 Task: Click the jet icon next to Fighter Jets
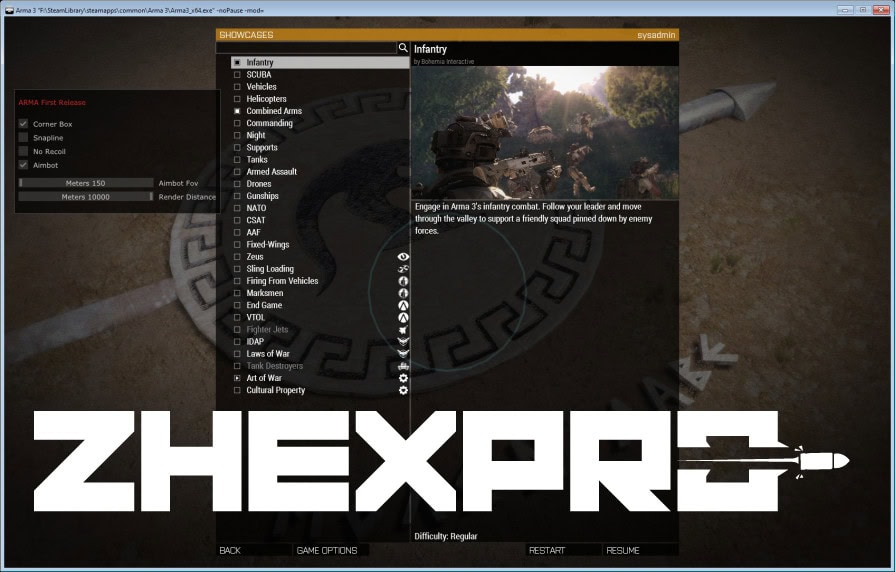point(403,330)
